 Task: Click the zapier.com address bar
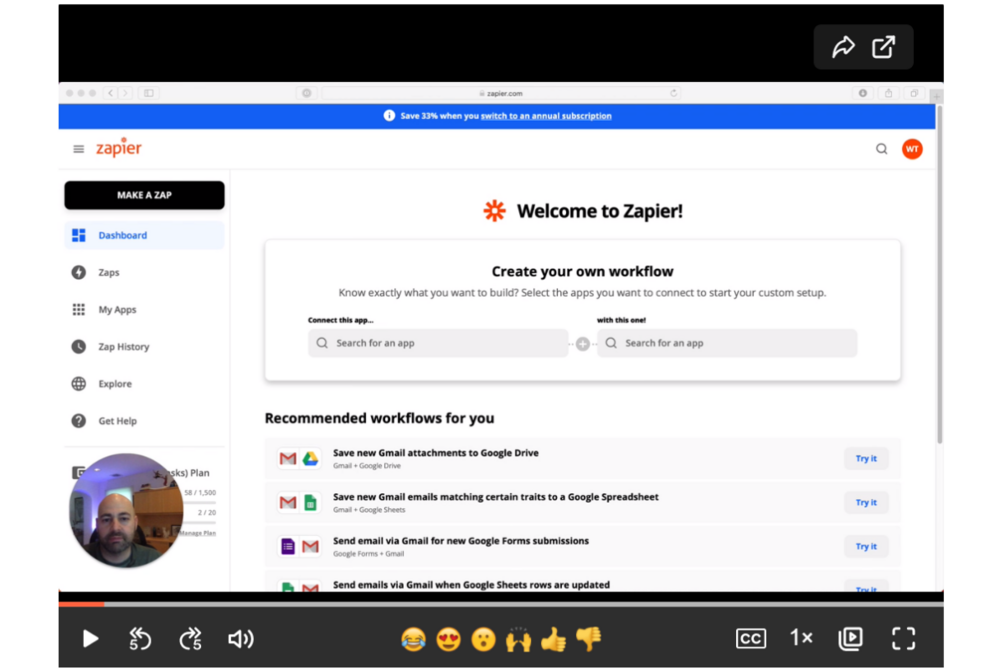tap(500, 93)
